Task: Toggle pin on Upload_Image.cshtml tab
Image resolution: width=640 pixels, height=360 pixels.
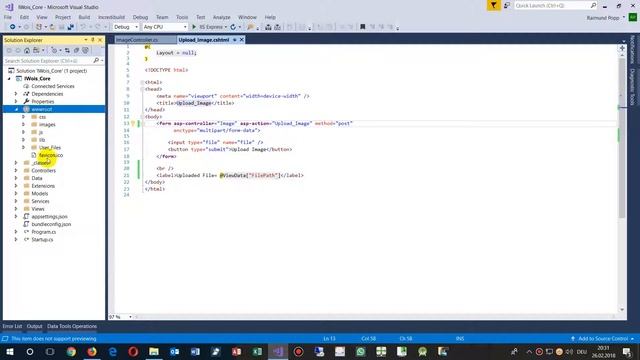Action: point(235,40)
